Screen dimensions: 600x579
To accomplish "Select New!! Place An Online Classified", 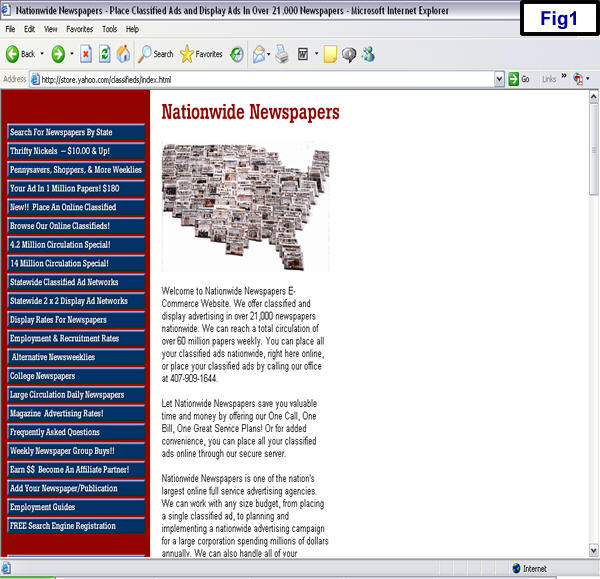I will point(76,207).
